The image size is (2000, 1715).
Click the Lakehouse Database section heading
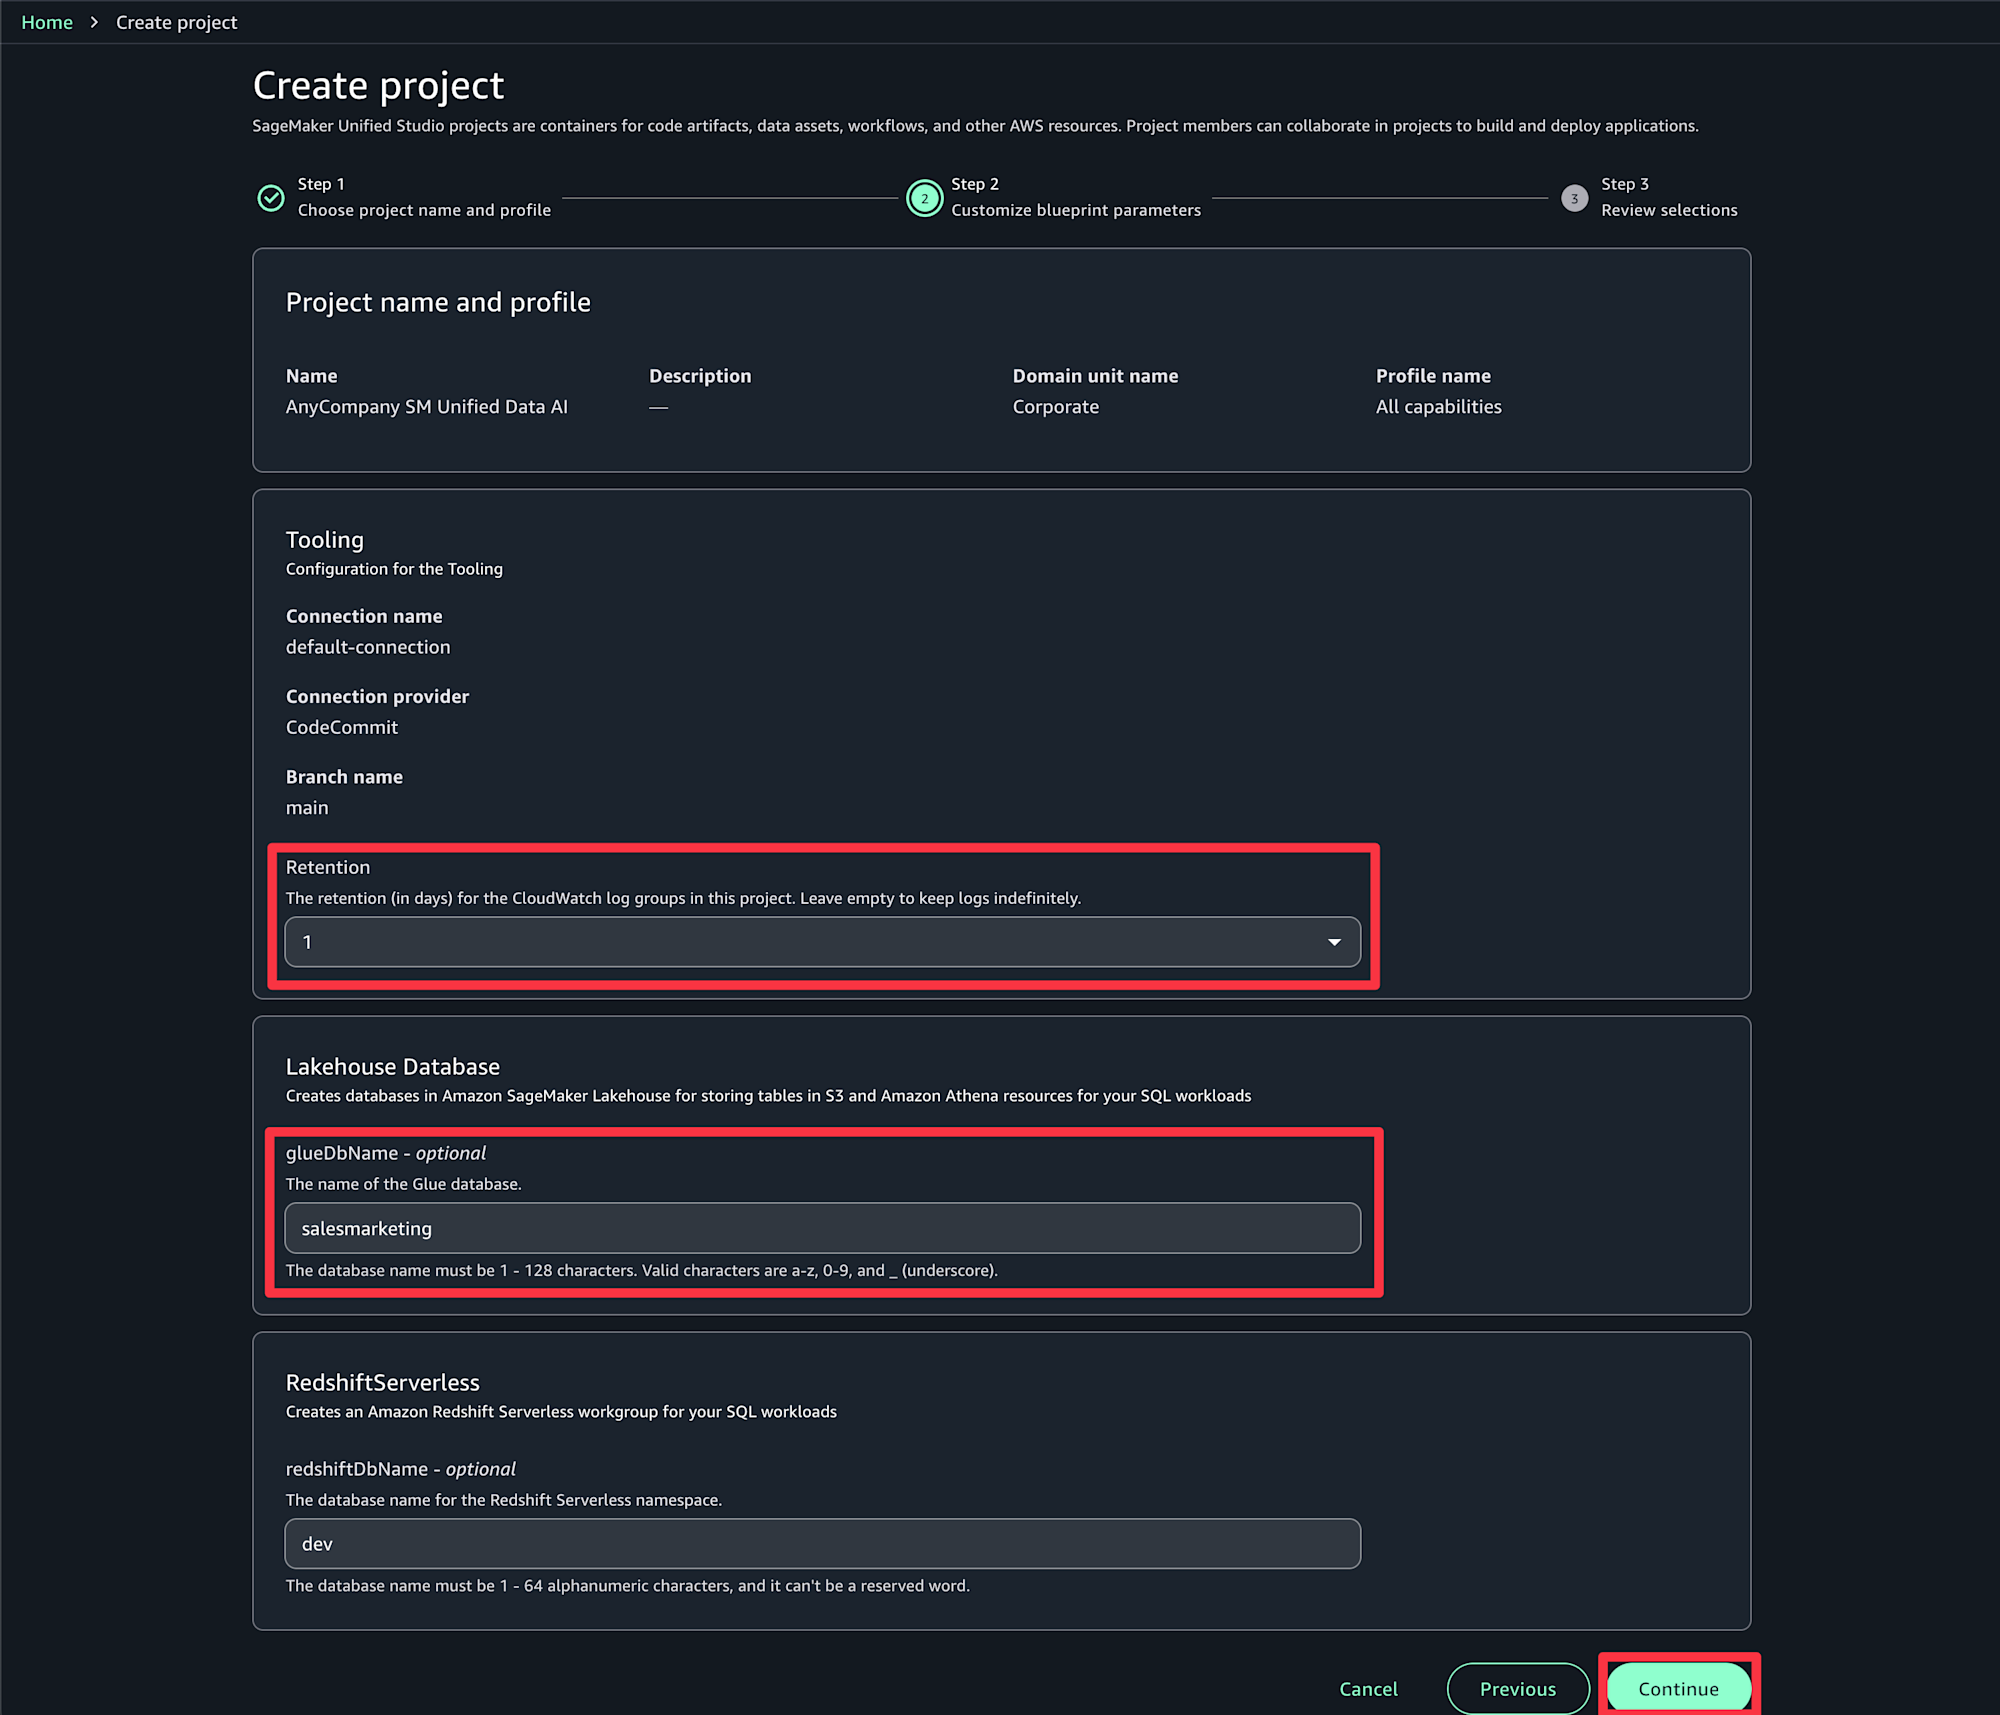(x=393, y=1067)
